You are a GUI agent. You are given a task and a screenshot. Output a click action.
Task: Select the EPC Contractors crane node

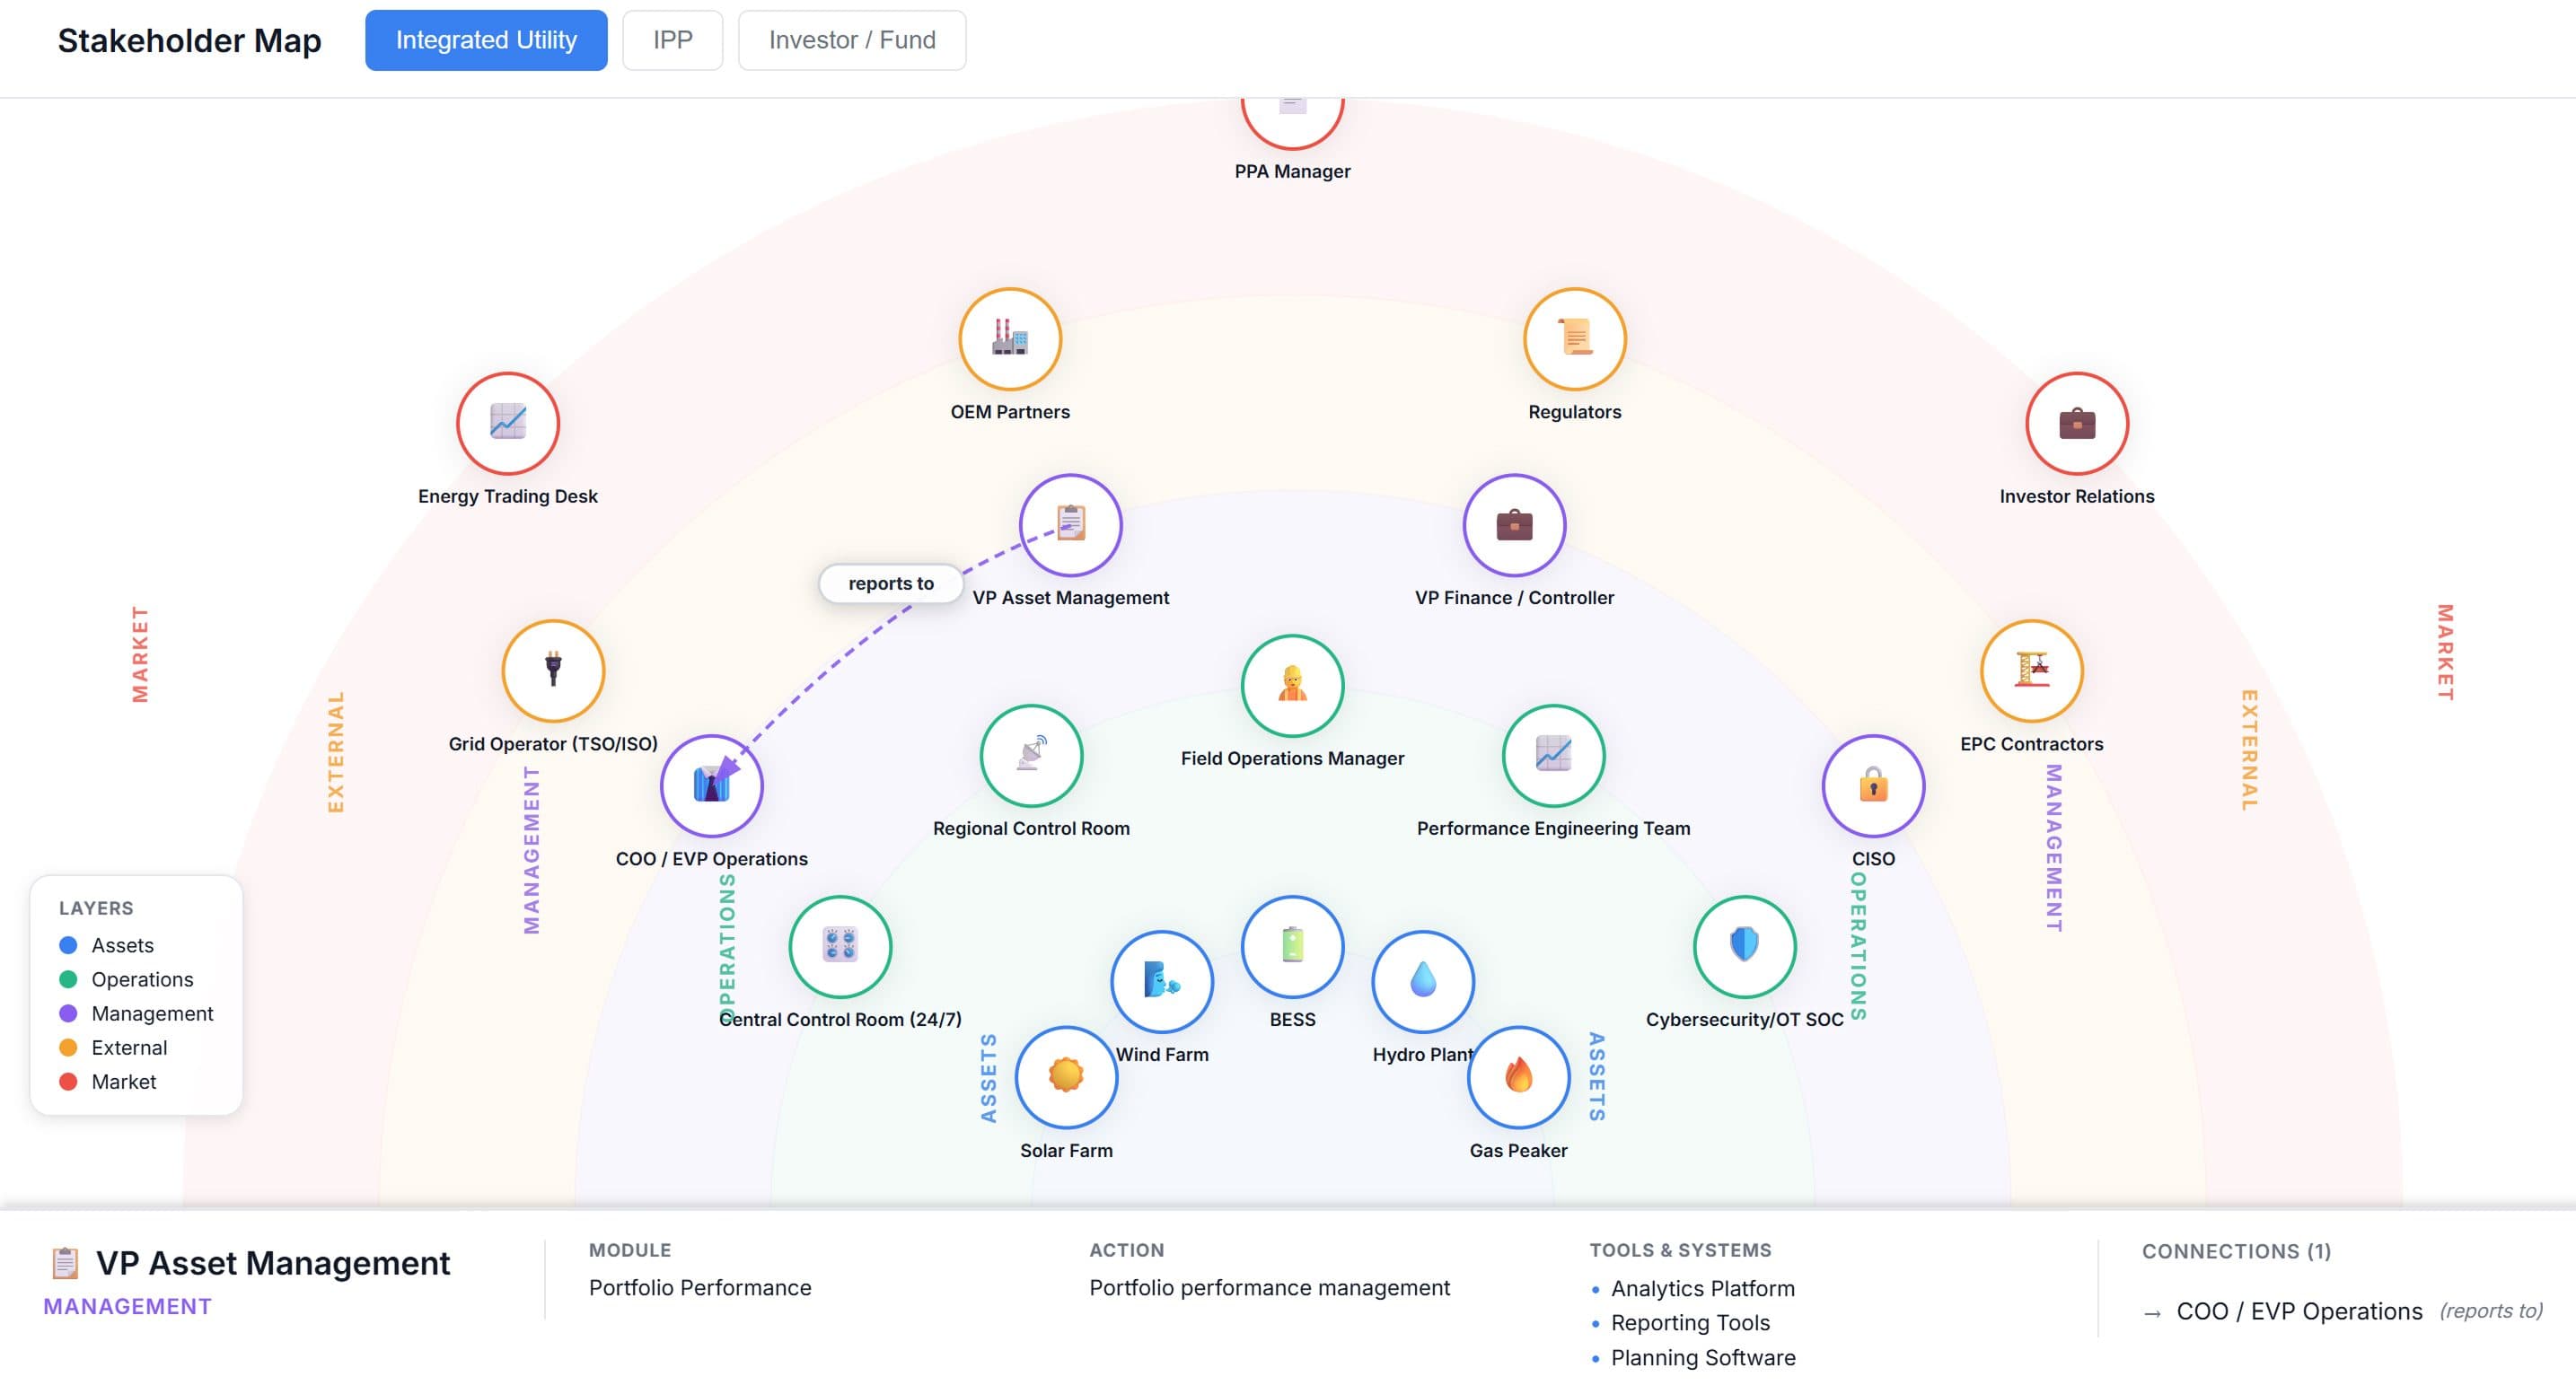tap(2031, 671)
